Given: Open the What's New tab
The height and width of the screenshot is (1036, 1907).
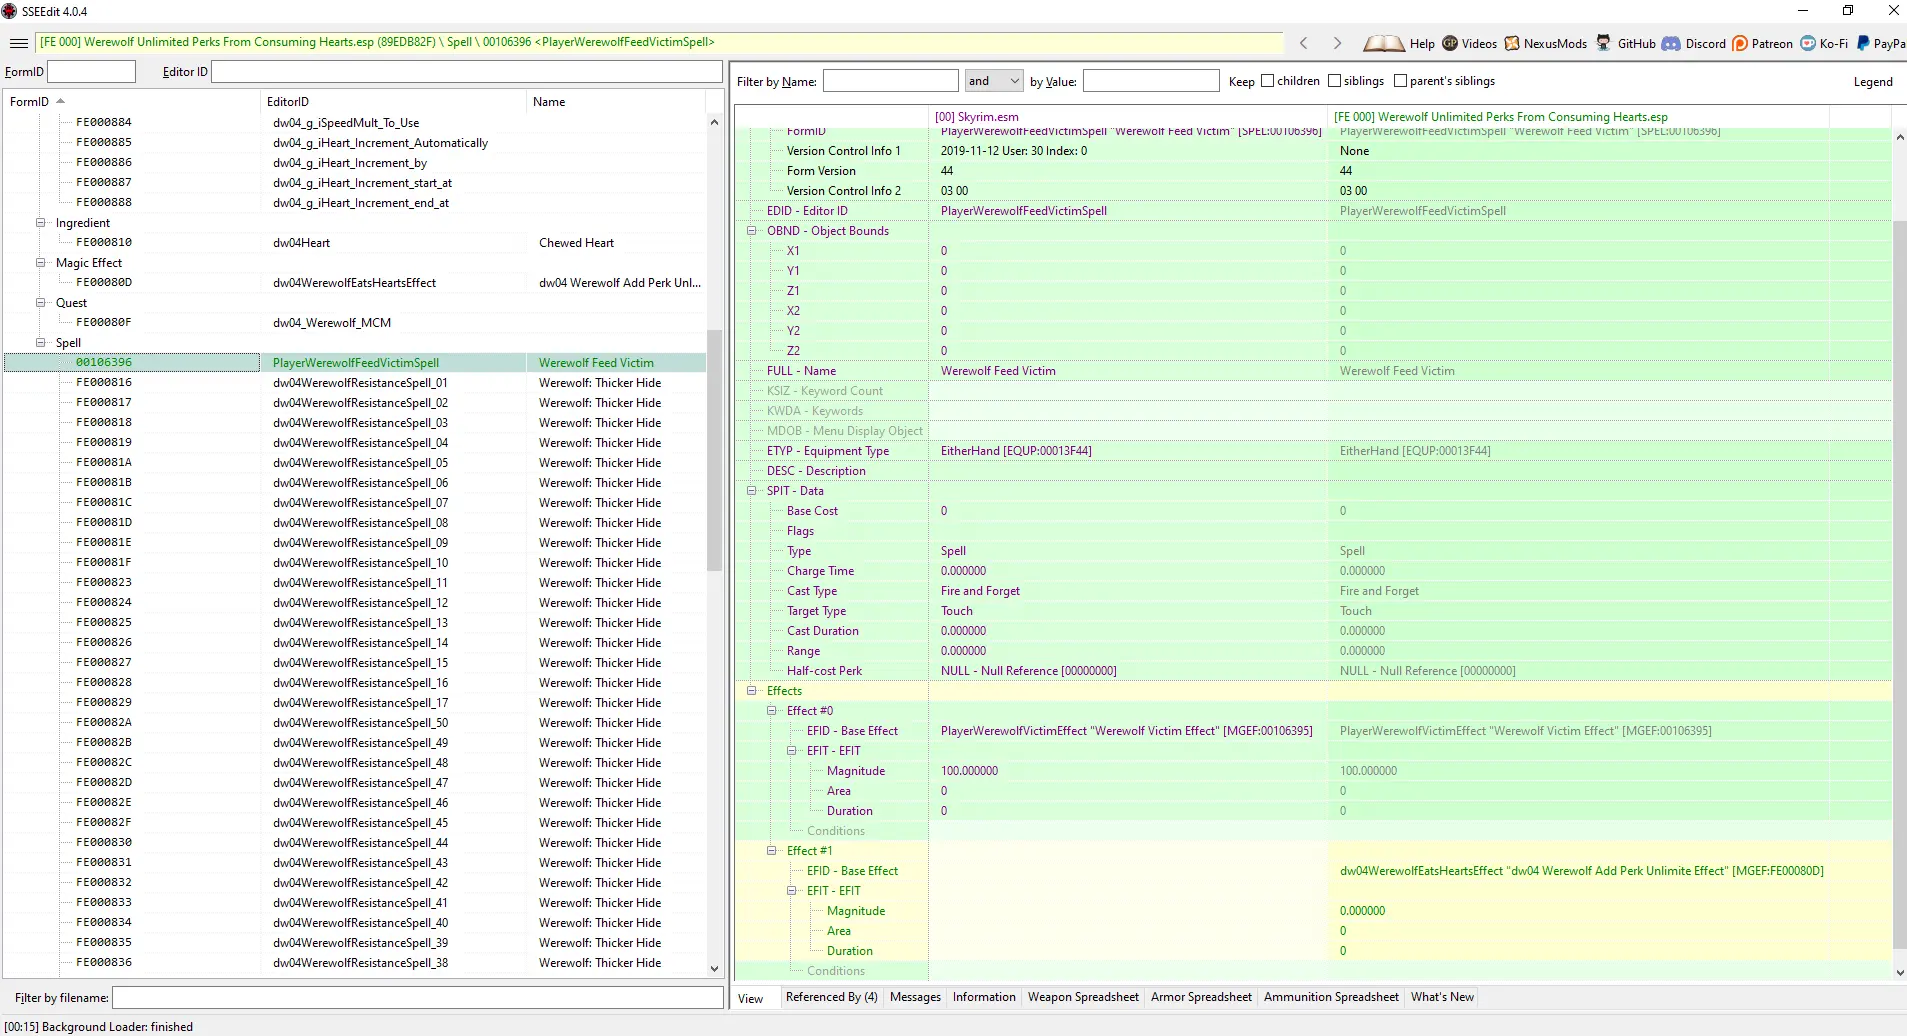Looking at the screenshot, I should coord(1442,997).
